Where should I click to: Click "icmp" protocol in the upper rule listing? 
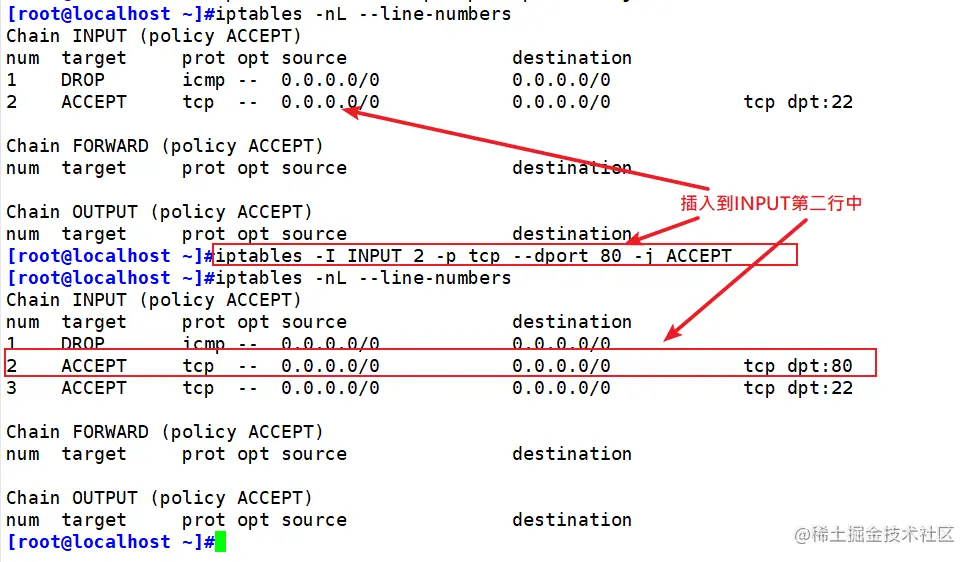coord(203,81)
